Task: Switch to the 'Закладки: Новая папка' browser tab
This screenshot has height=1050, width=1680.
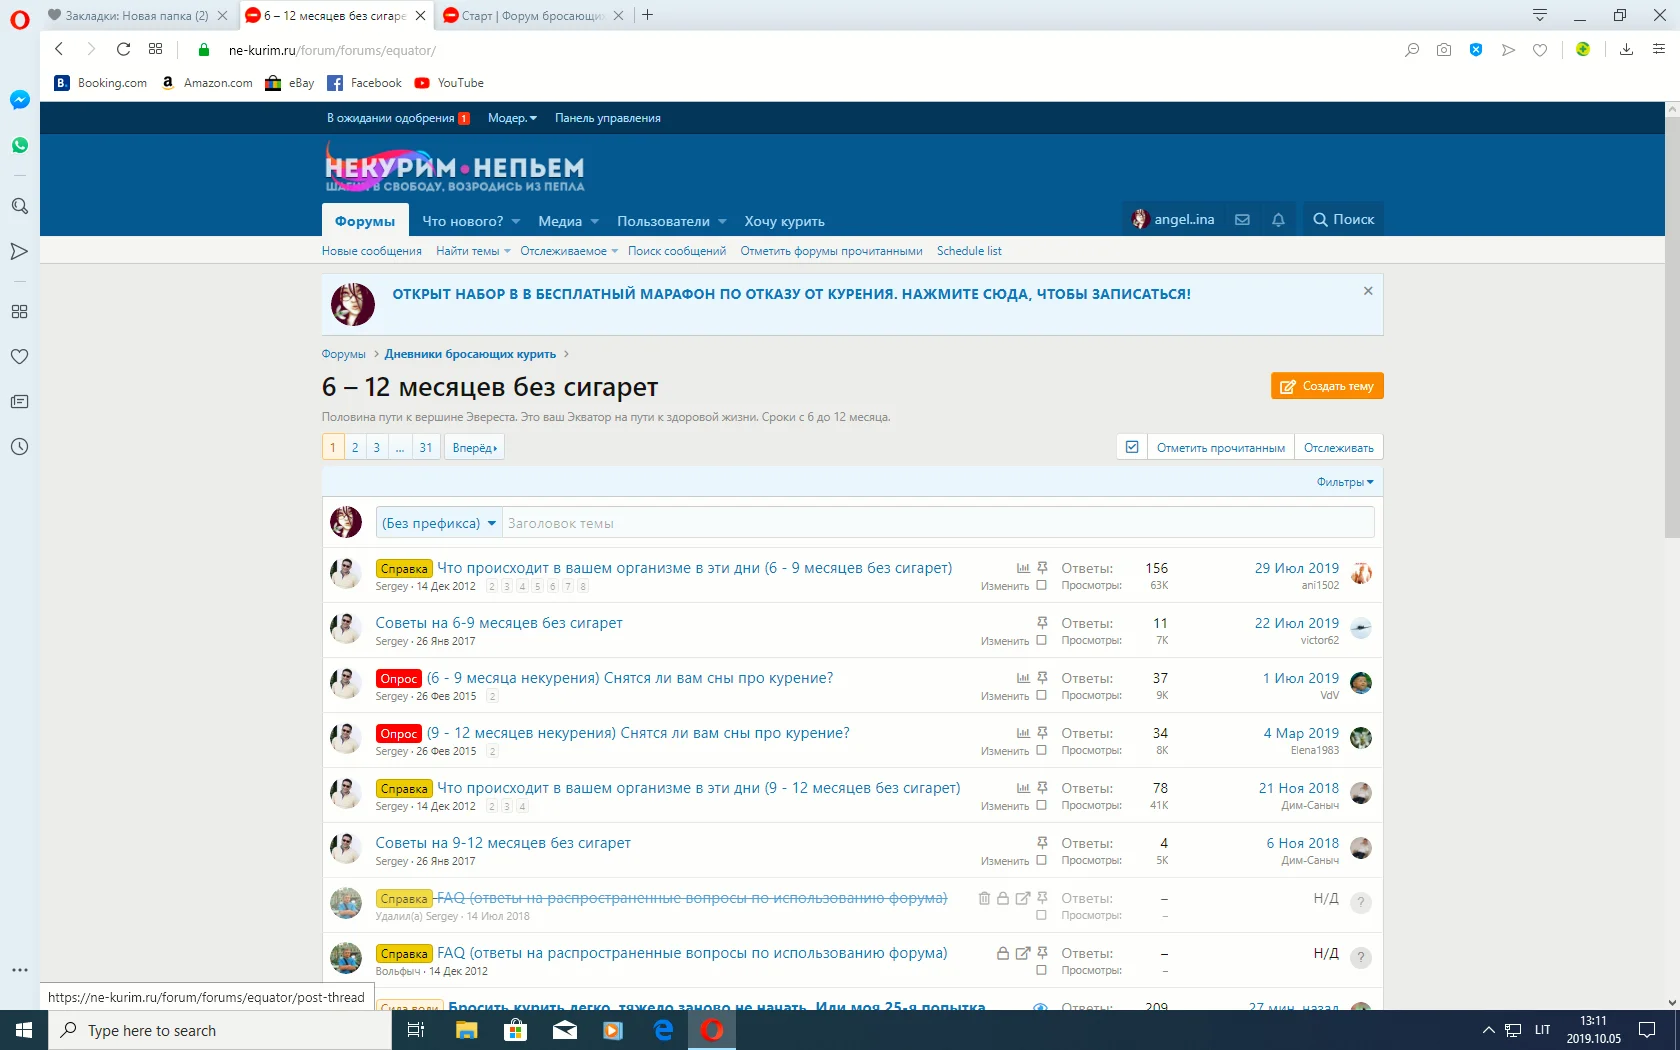Action: point(137,15)
